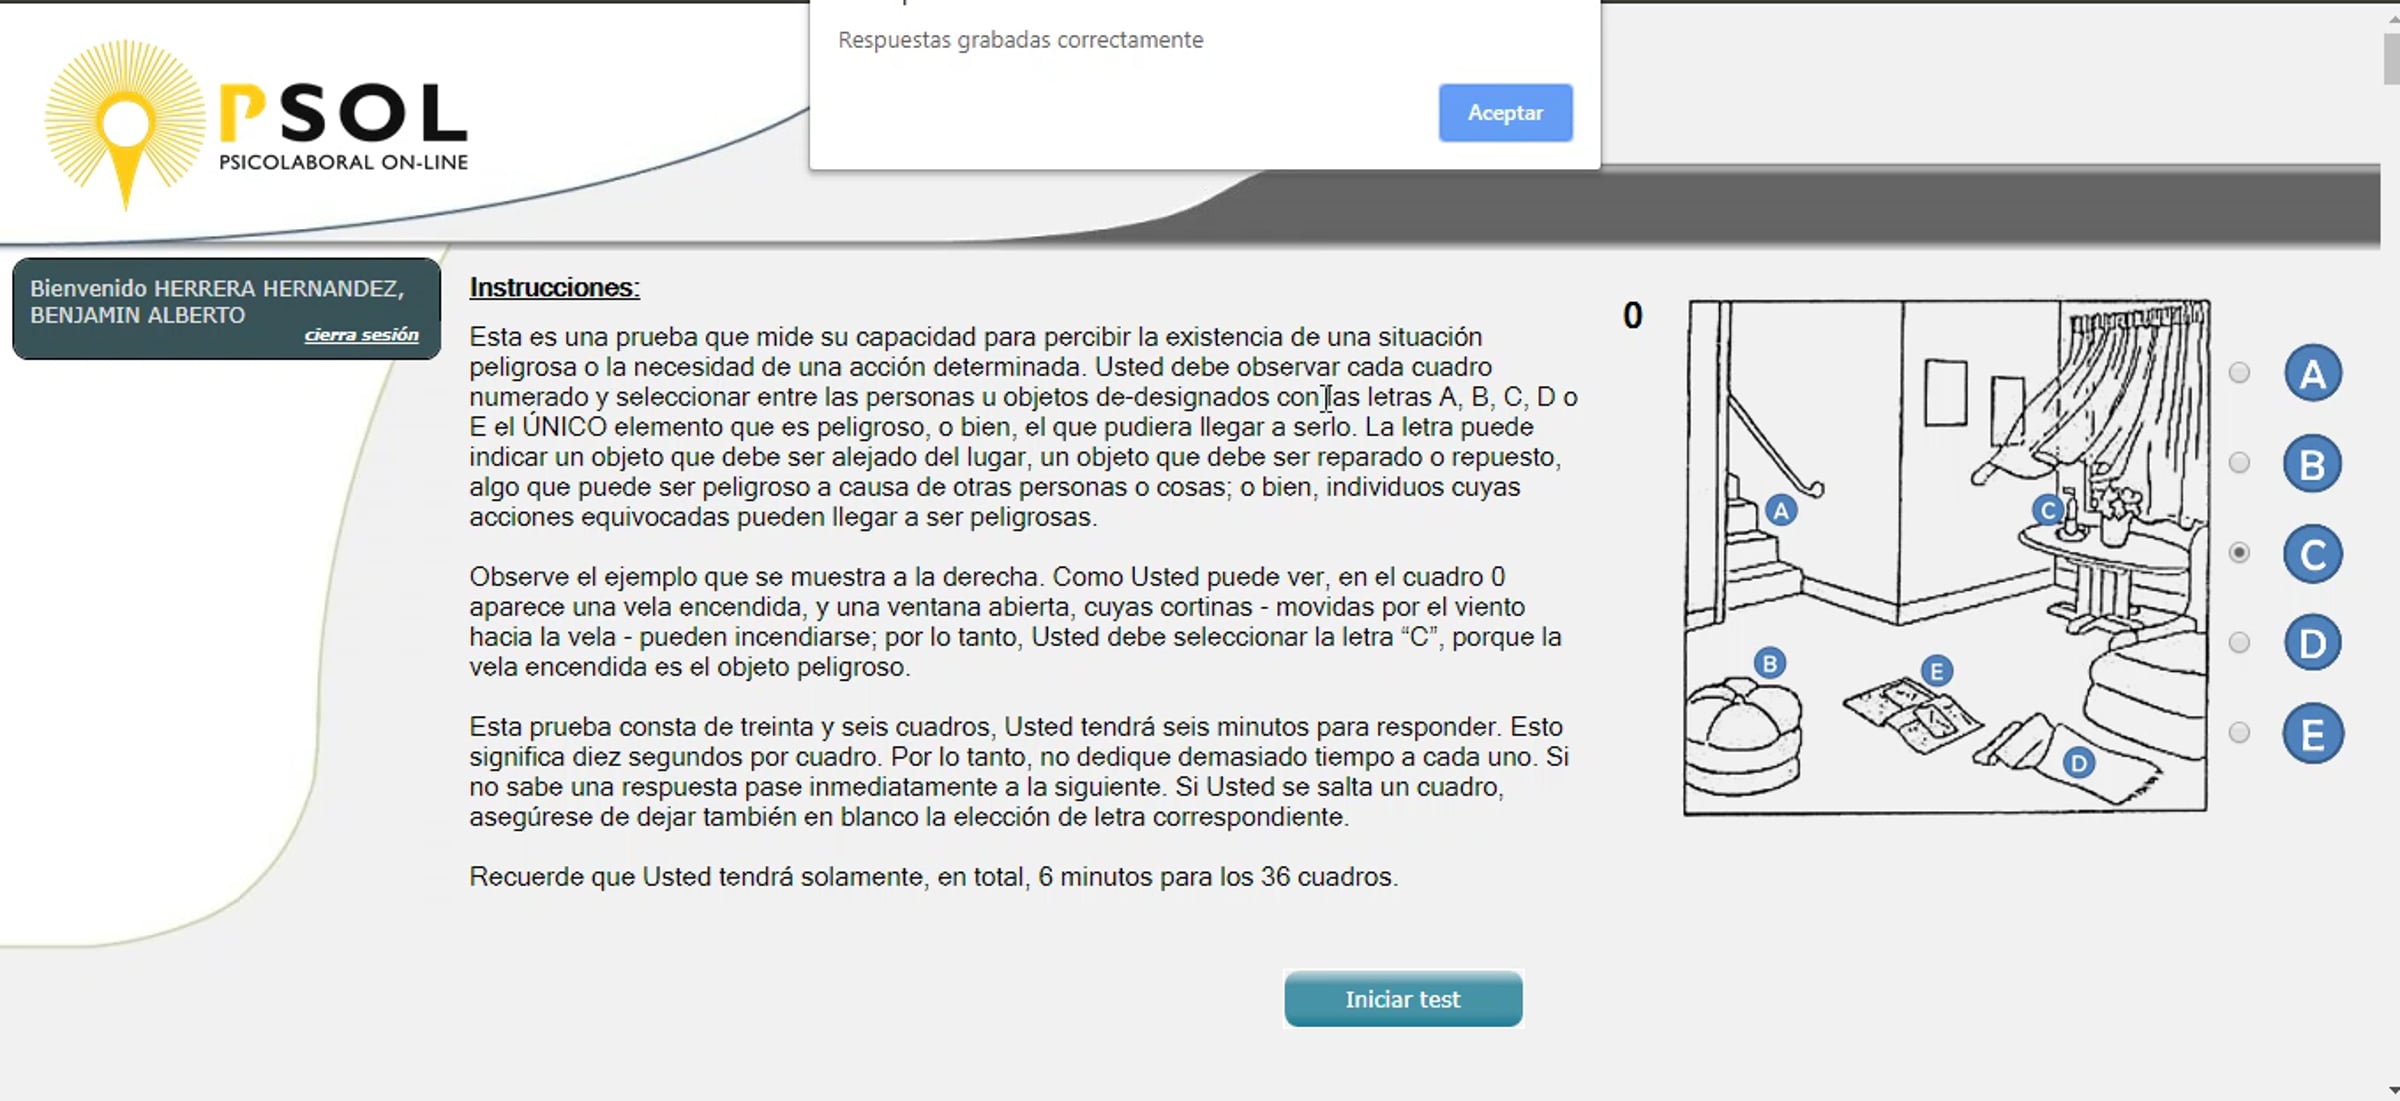Click marker D on the rug
This screenshot has width=2400, height=1101.
[x=2078, y=764]
